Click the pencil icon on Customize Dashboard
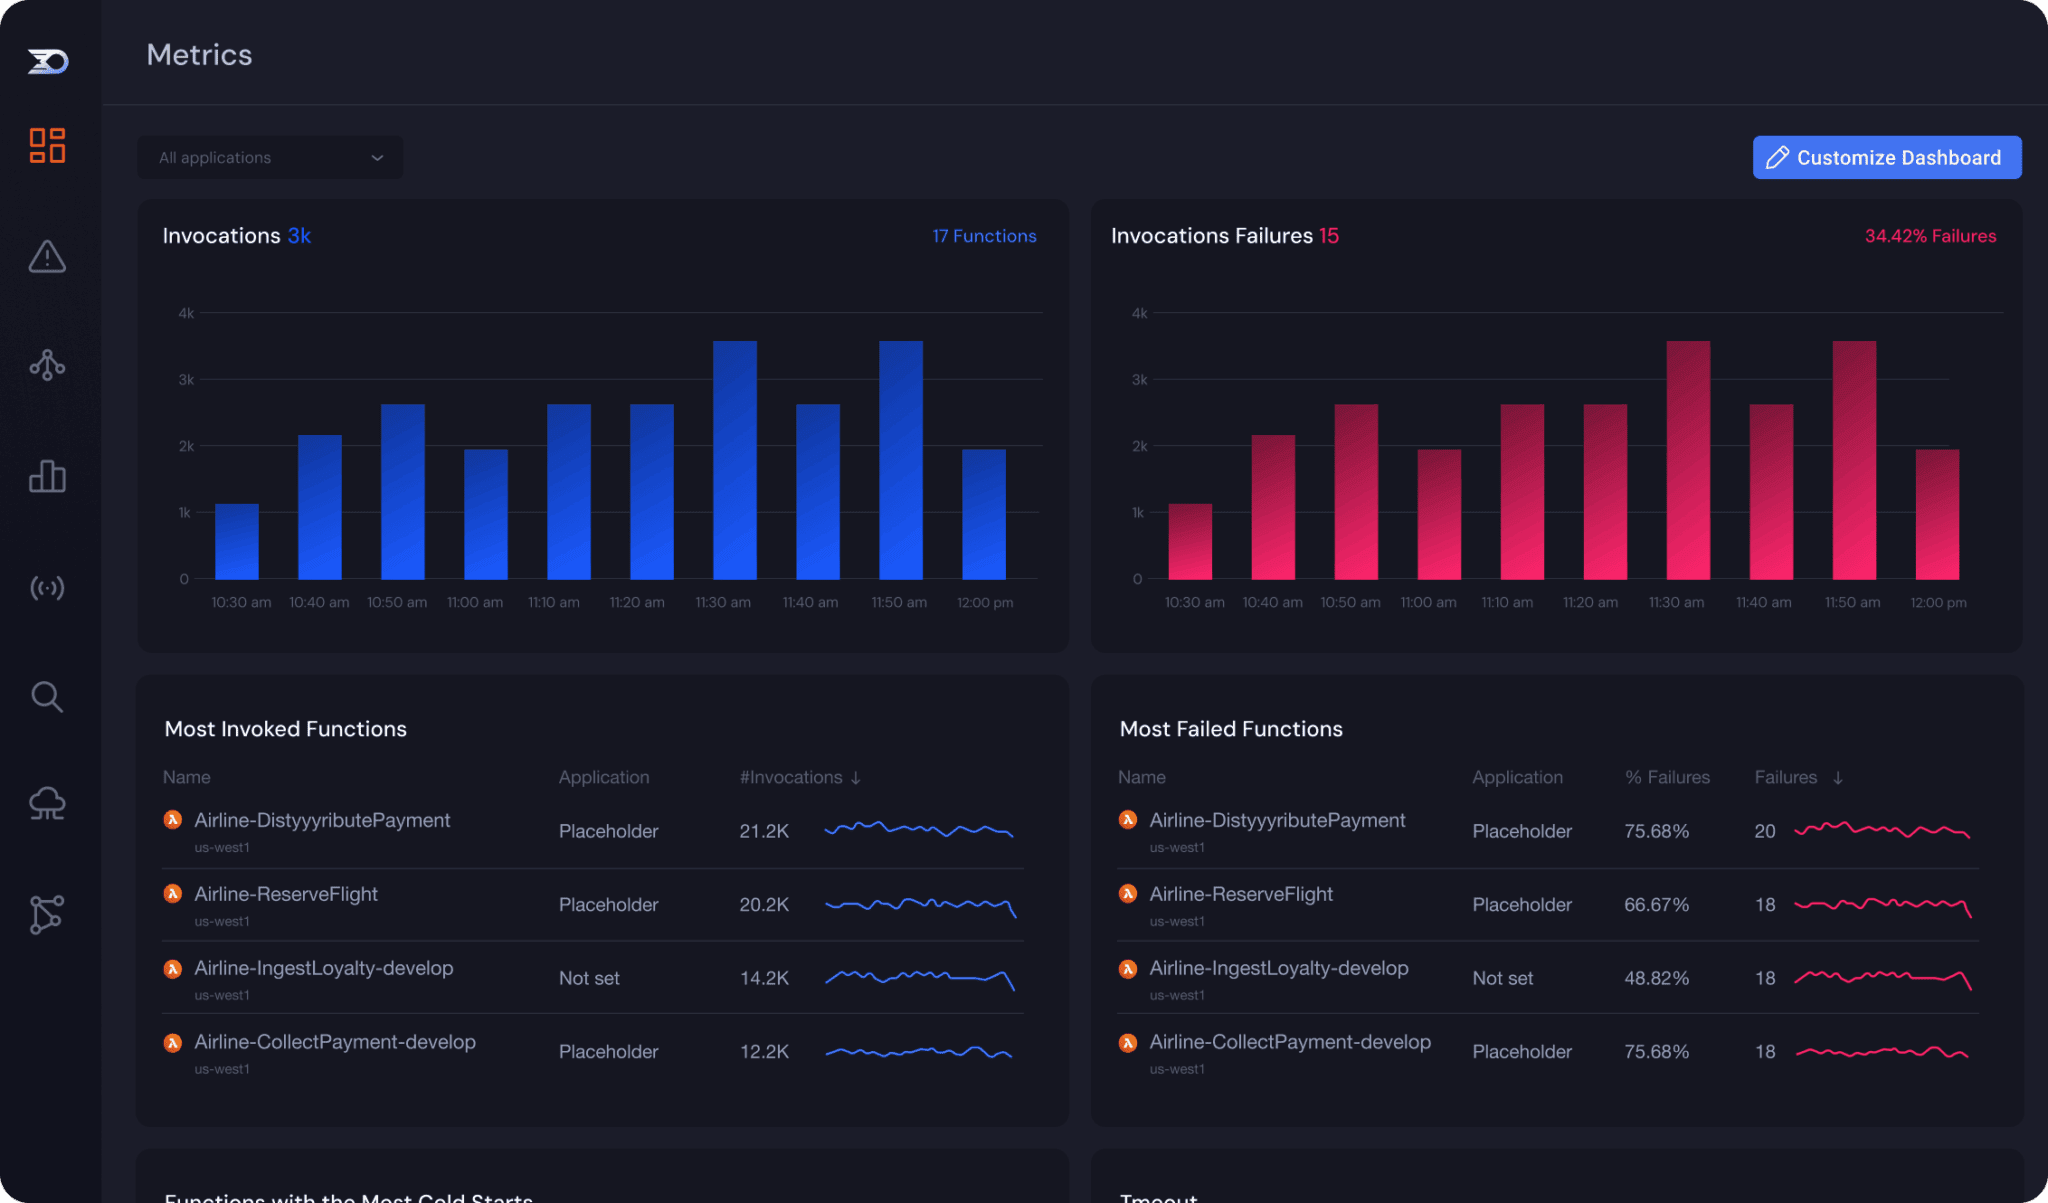 pyautogui.click(x=1777, y=158)
